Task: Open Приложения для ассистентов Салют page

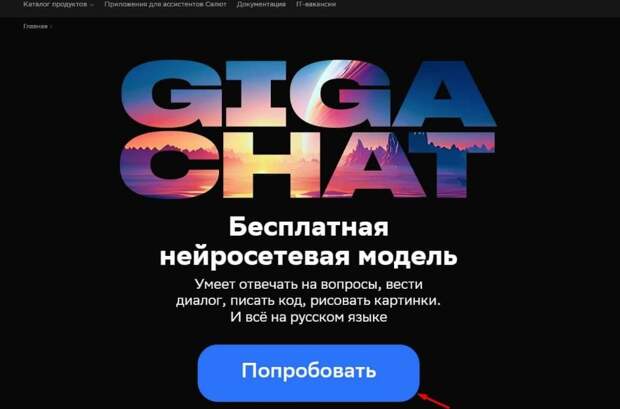Action: coord(165,4)
